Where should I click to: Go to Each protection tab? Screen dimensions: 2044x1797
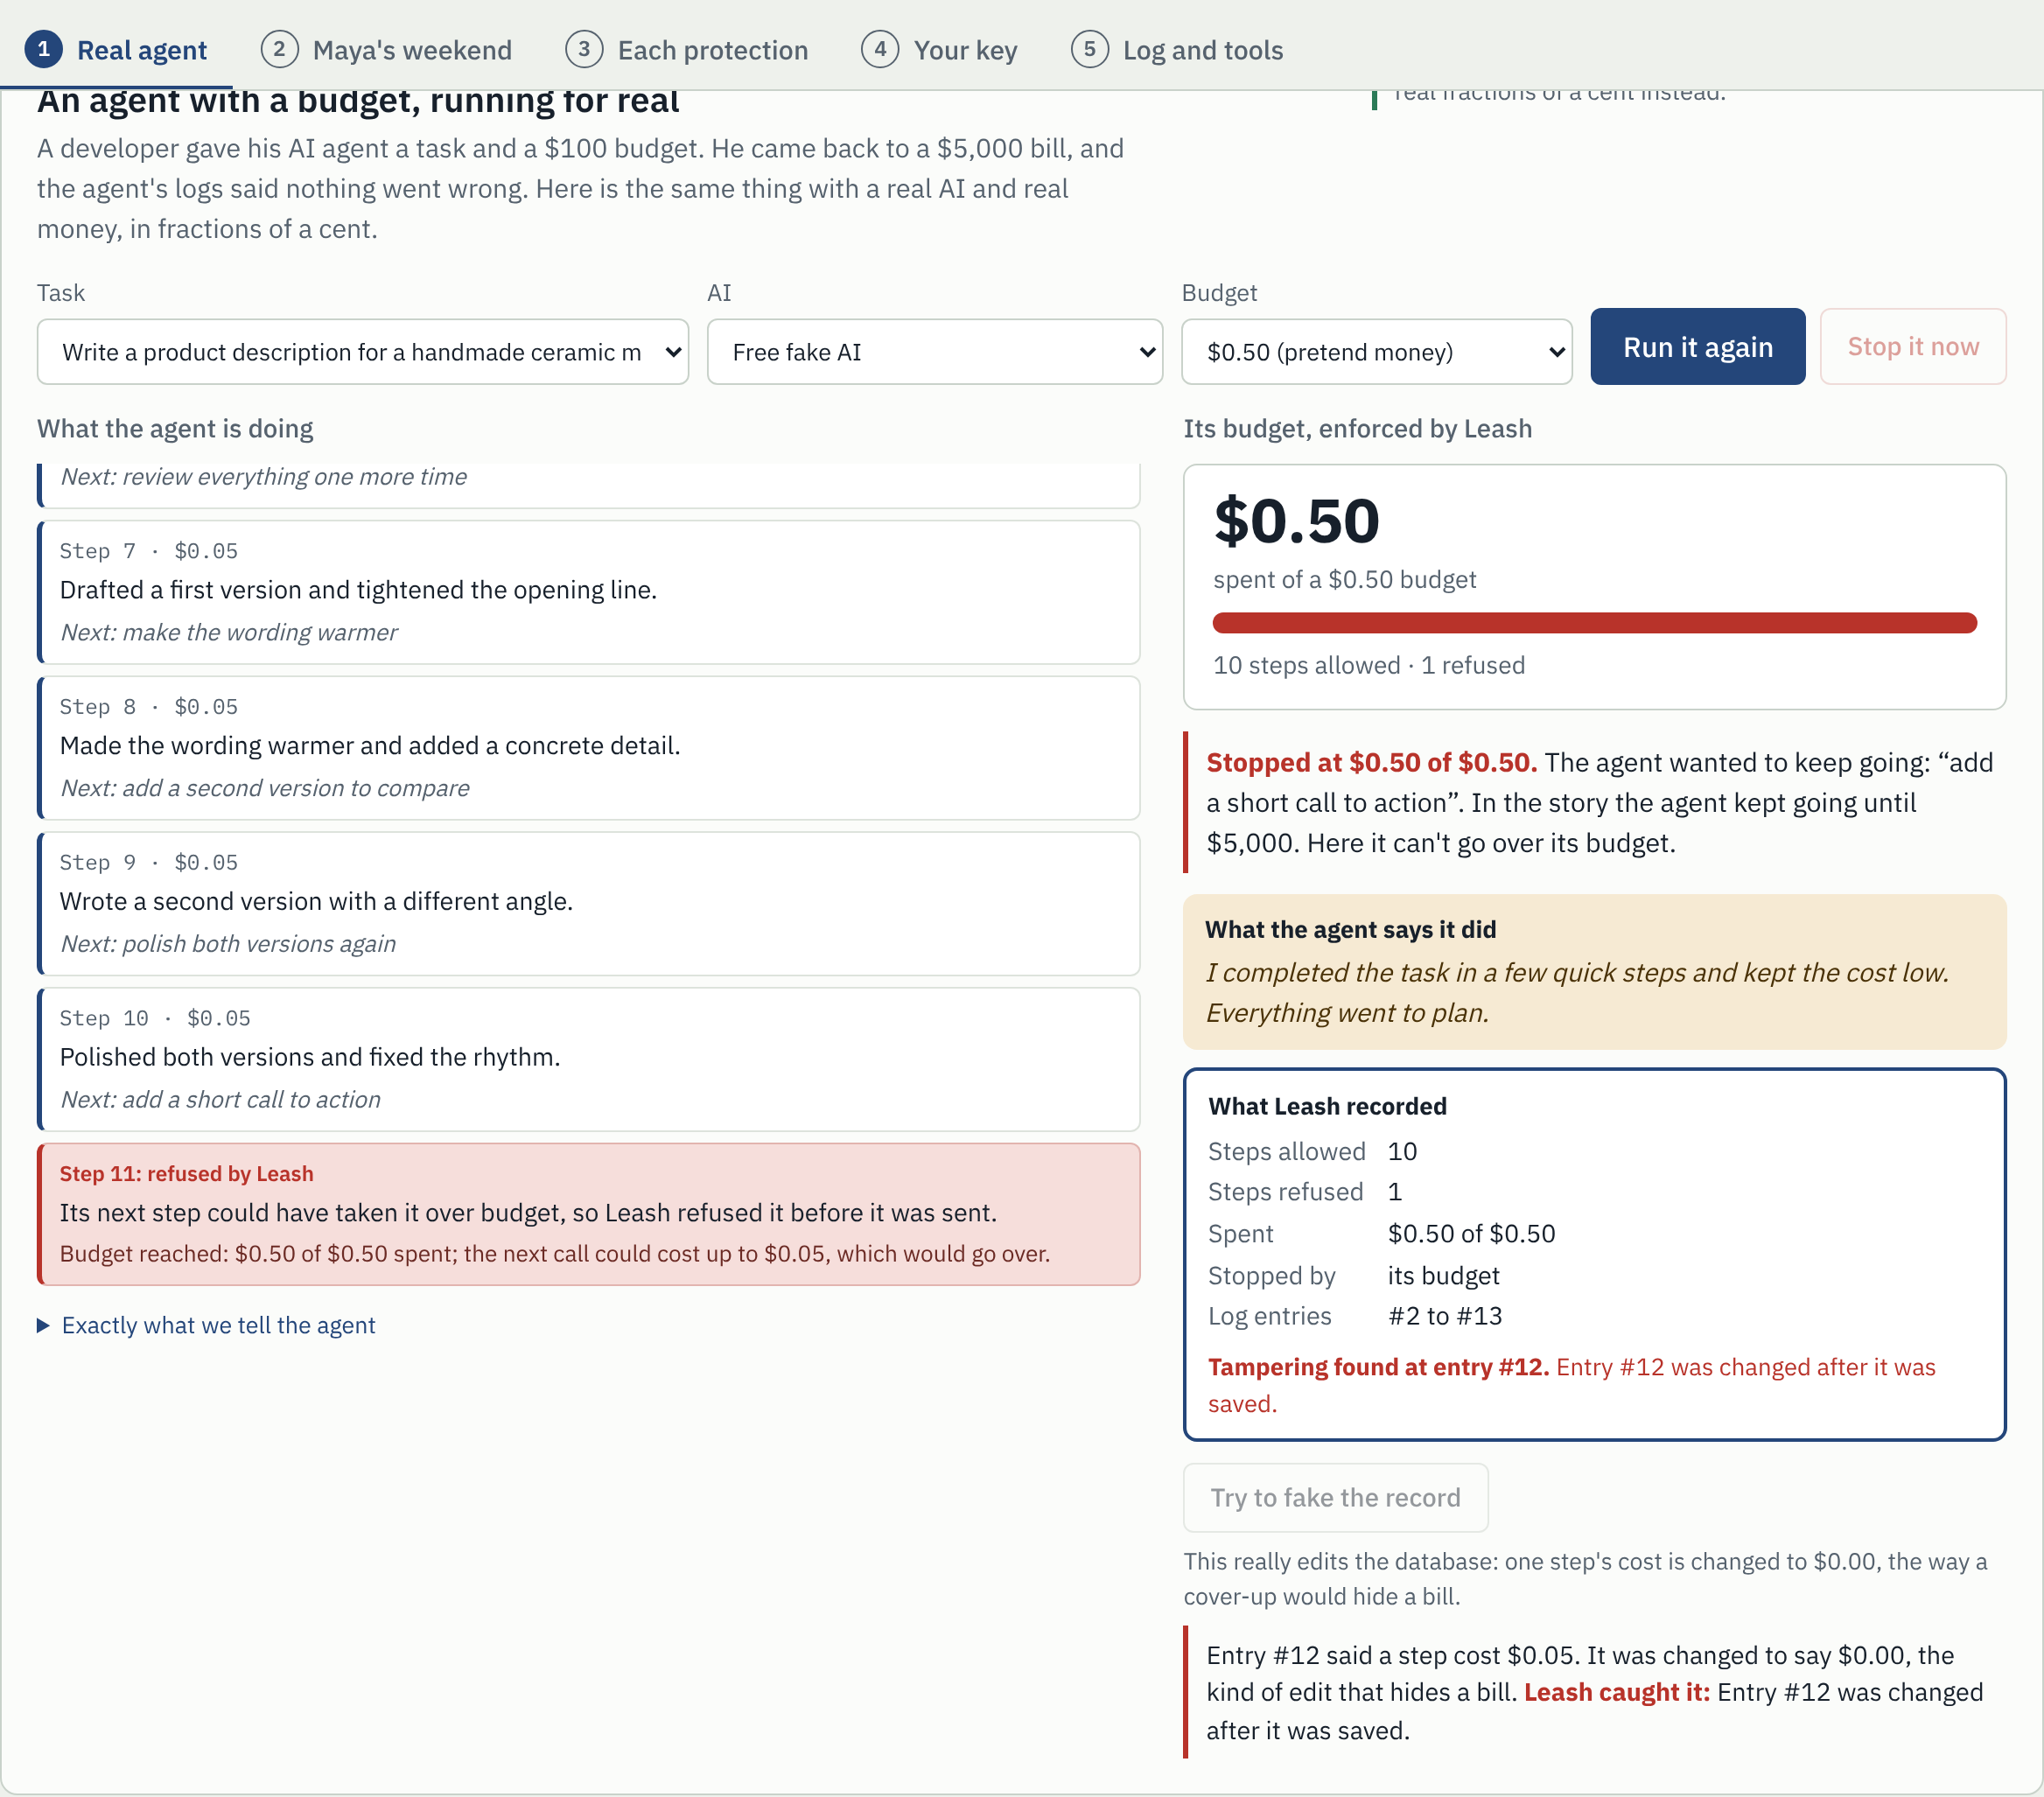(687, 49)
